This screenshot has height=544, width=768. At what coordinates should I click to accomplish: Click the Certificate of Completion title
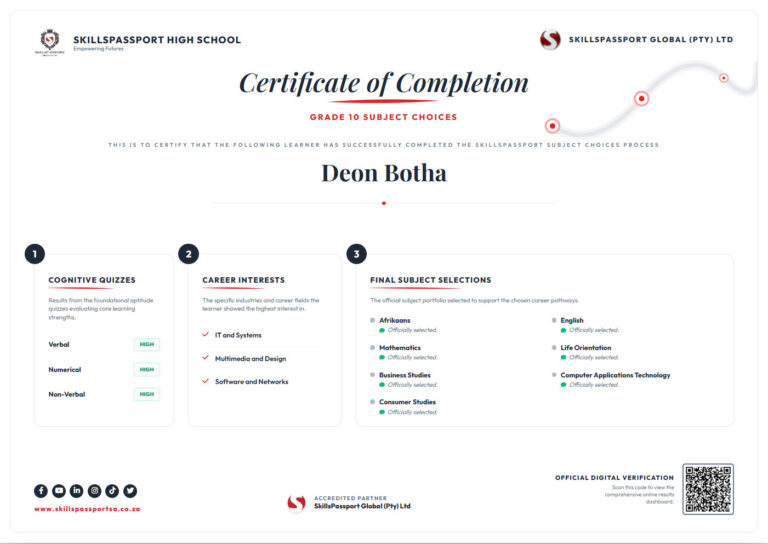coord(384,83)
